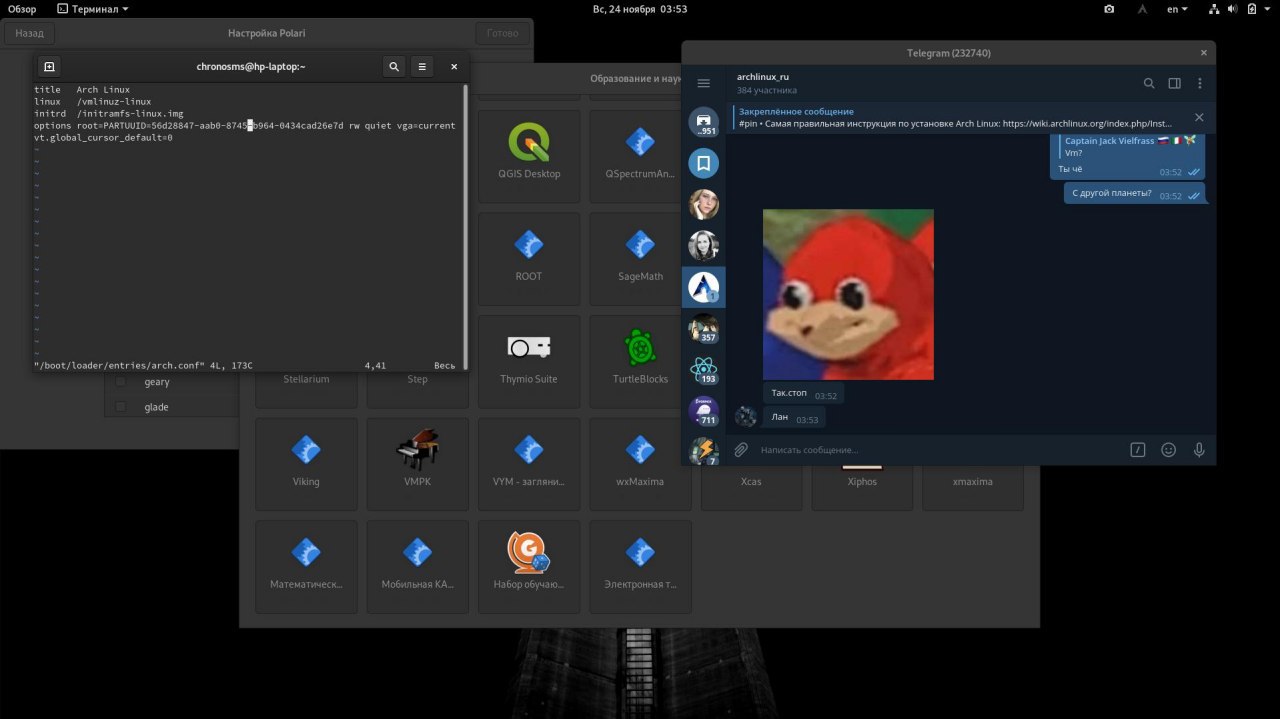Start recording a voice message
Viewport: 1280px width, 719px height.
[1199, 450]
